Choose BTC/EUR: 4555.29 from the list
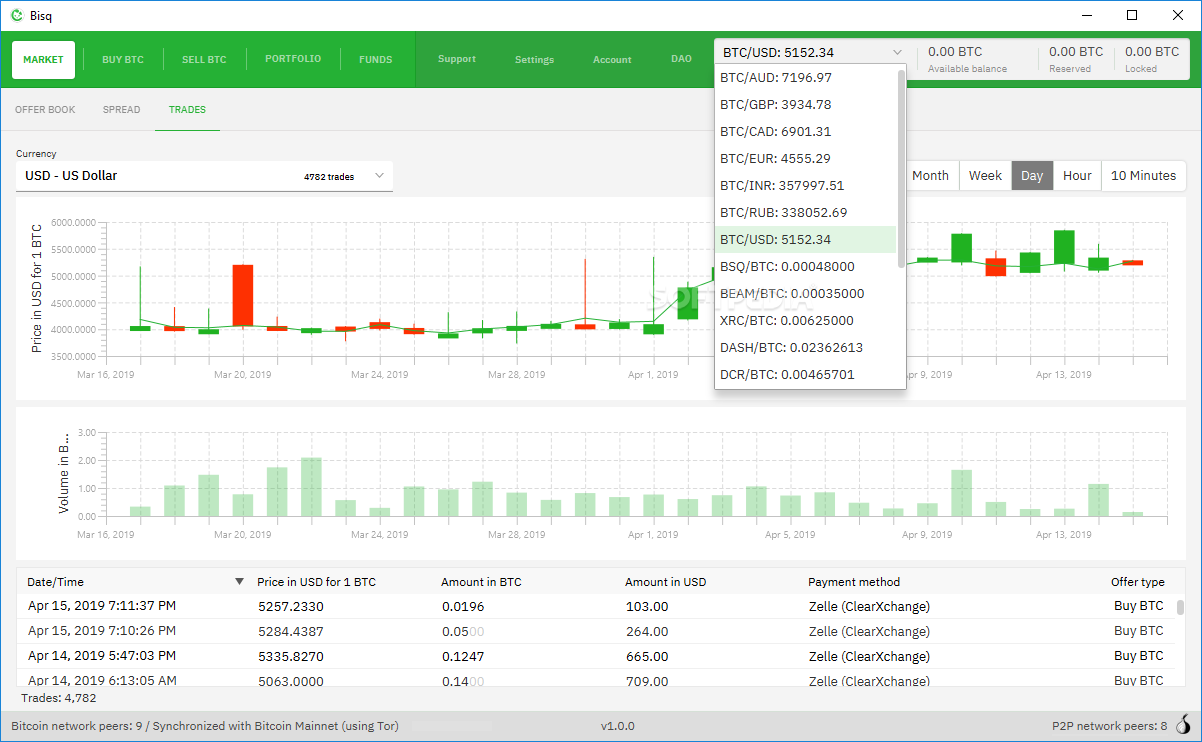 pos(806,158)
